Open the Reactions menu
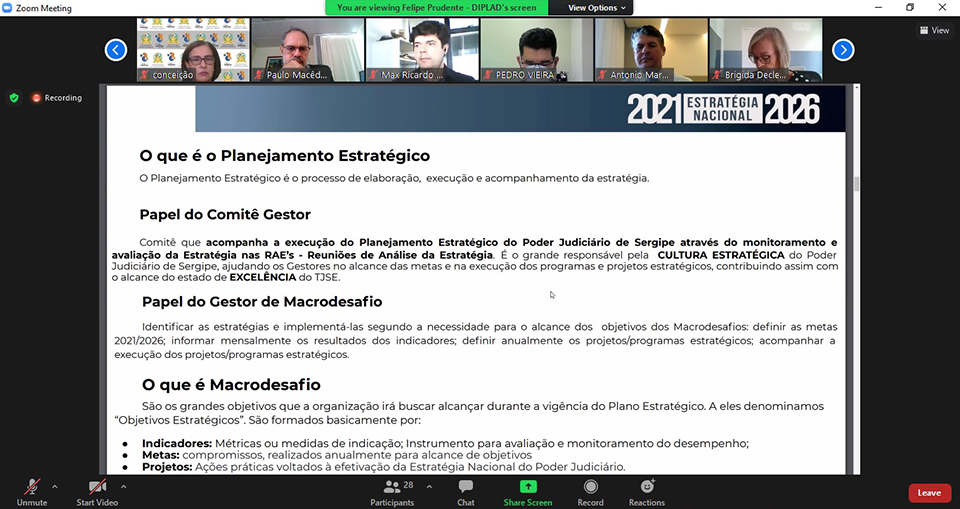Screen dimensions: 960x509 [646, 487]
